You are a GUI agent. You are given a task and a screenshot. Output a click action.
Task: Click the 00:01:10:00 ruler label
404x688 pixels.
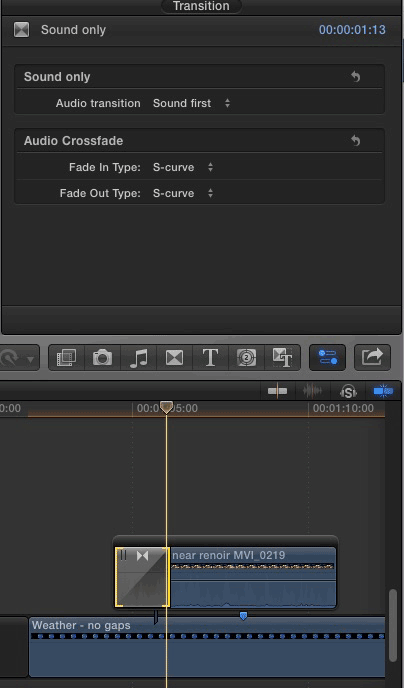pos(343,408)
